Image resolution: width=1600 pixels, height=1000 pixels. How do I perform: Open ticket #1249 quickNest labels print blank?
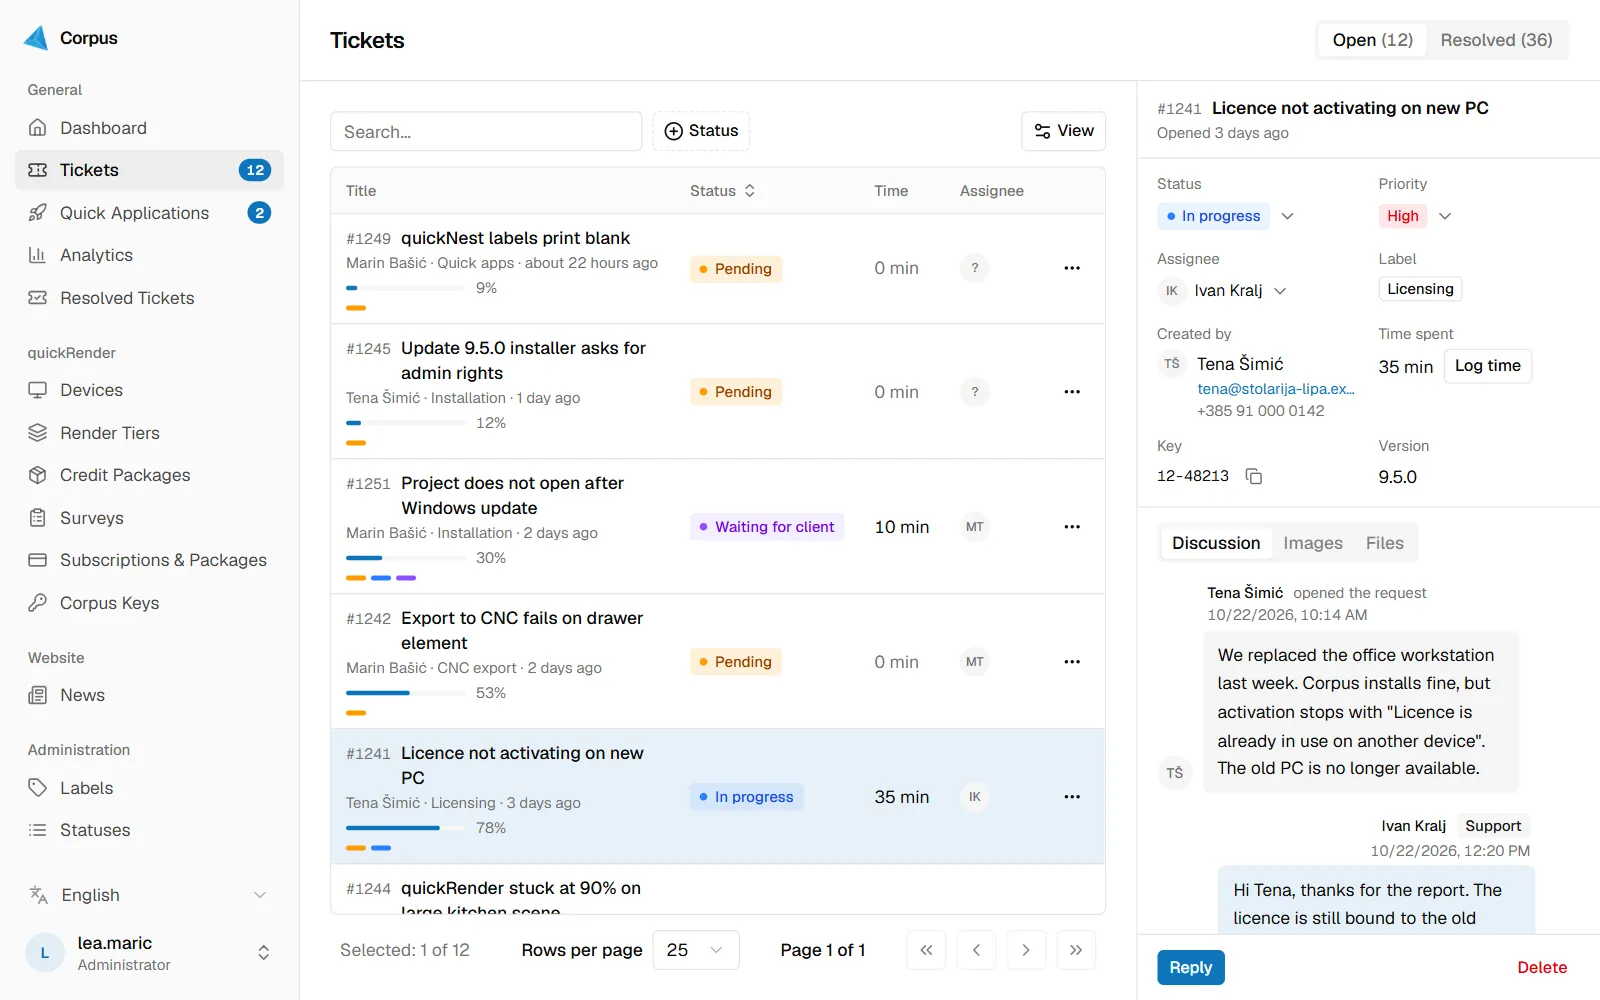pos(515,238)
